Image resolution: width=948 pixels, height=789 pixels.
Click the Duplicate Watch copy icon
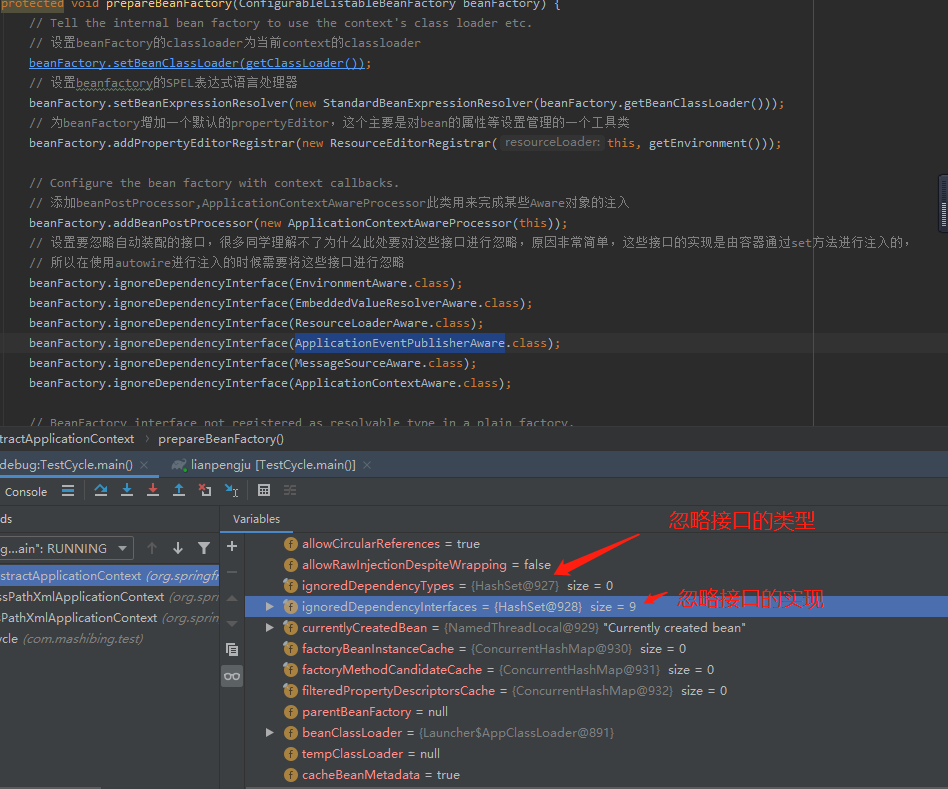pos(232,649)
